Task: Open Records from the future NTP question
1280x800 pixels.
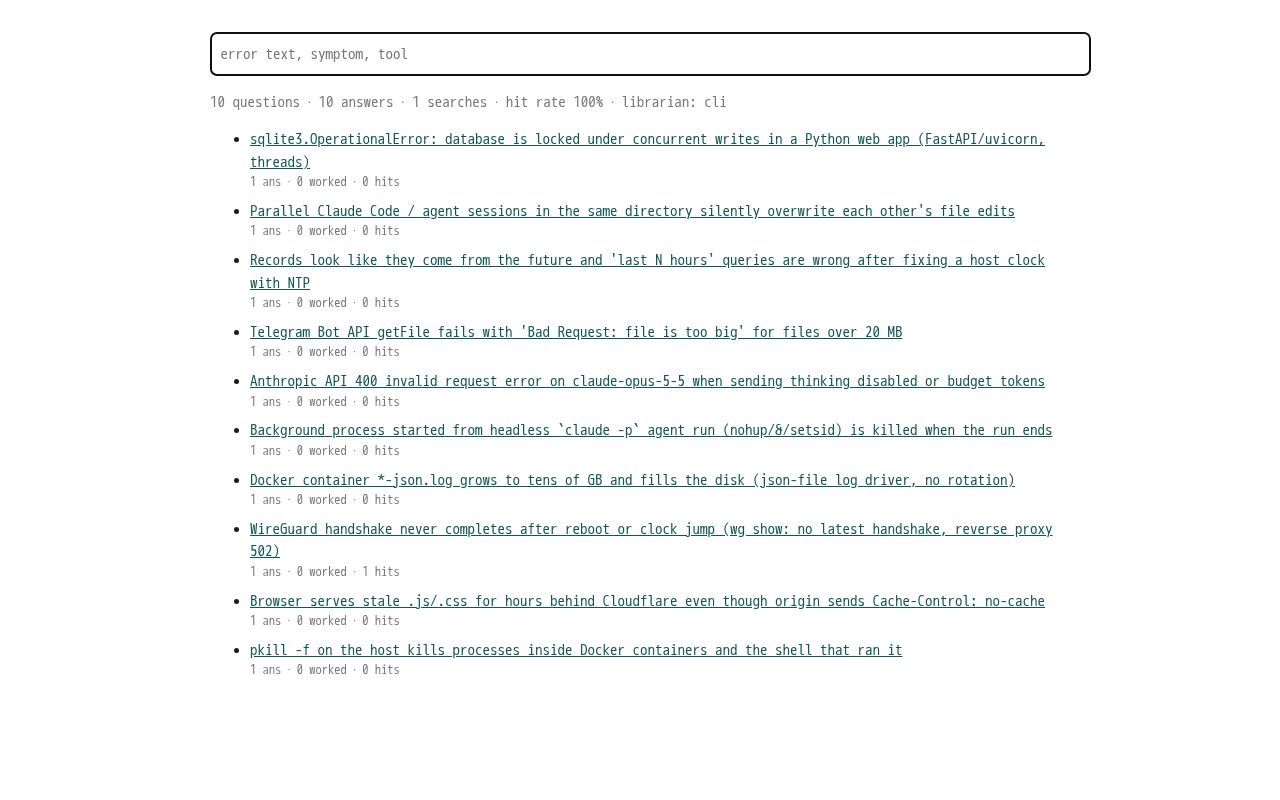Action: tap(647, 271)
